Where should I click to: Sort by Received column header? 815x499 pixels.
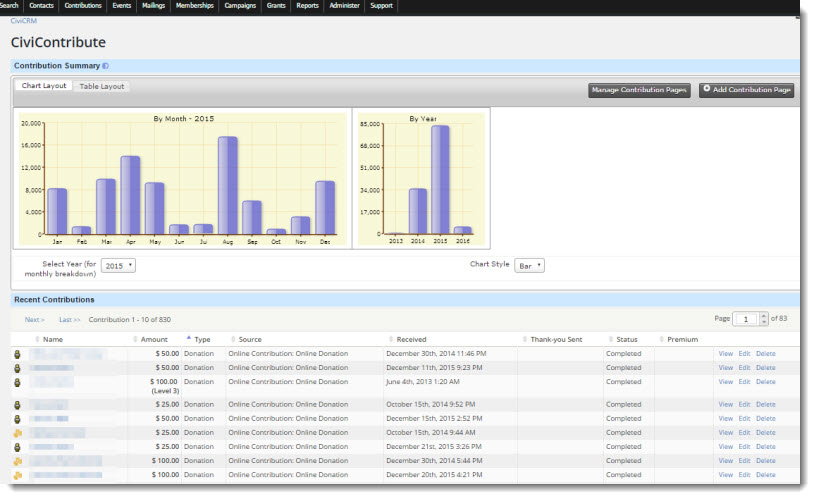click(x=411, y=339)
